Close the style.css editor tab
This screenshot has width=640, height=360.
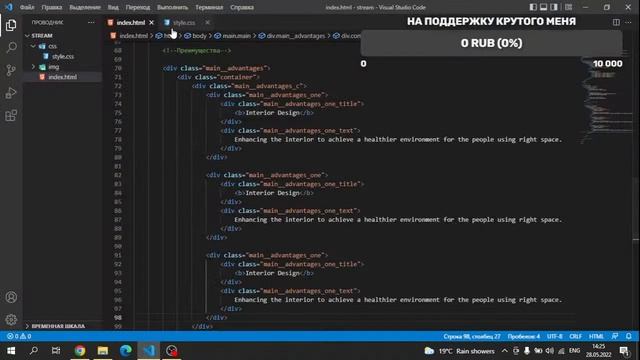click(x=207, y=22)
